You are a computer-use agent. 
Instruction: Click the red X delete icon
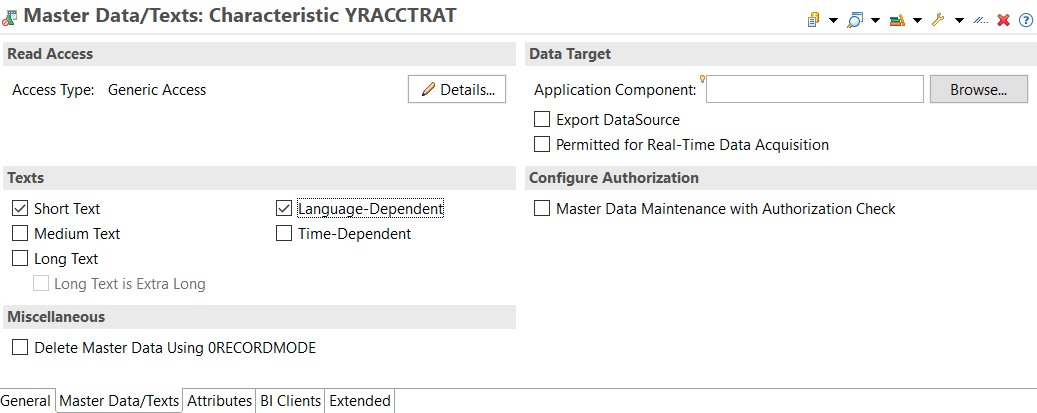click(x=1003, y=19)
